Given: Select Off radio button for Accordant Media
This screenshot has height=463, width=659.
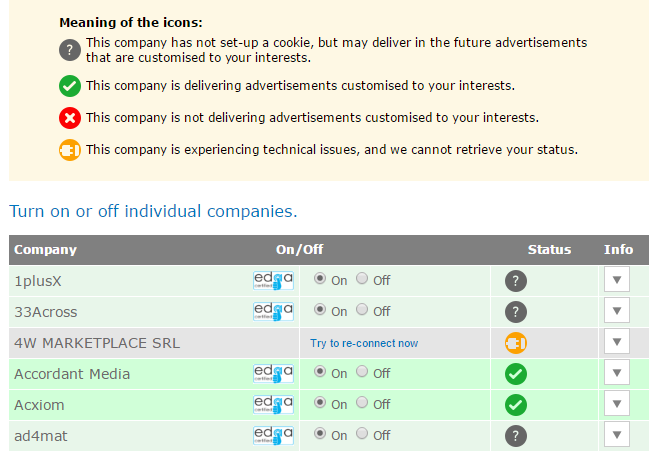Looking at the screenshot, I should pos(362,371).
